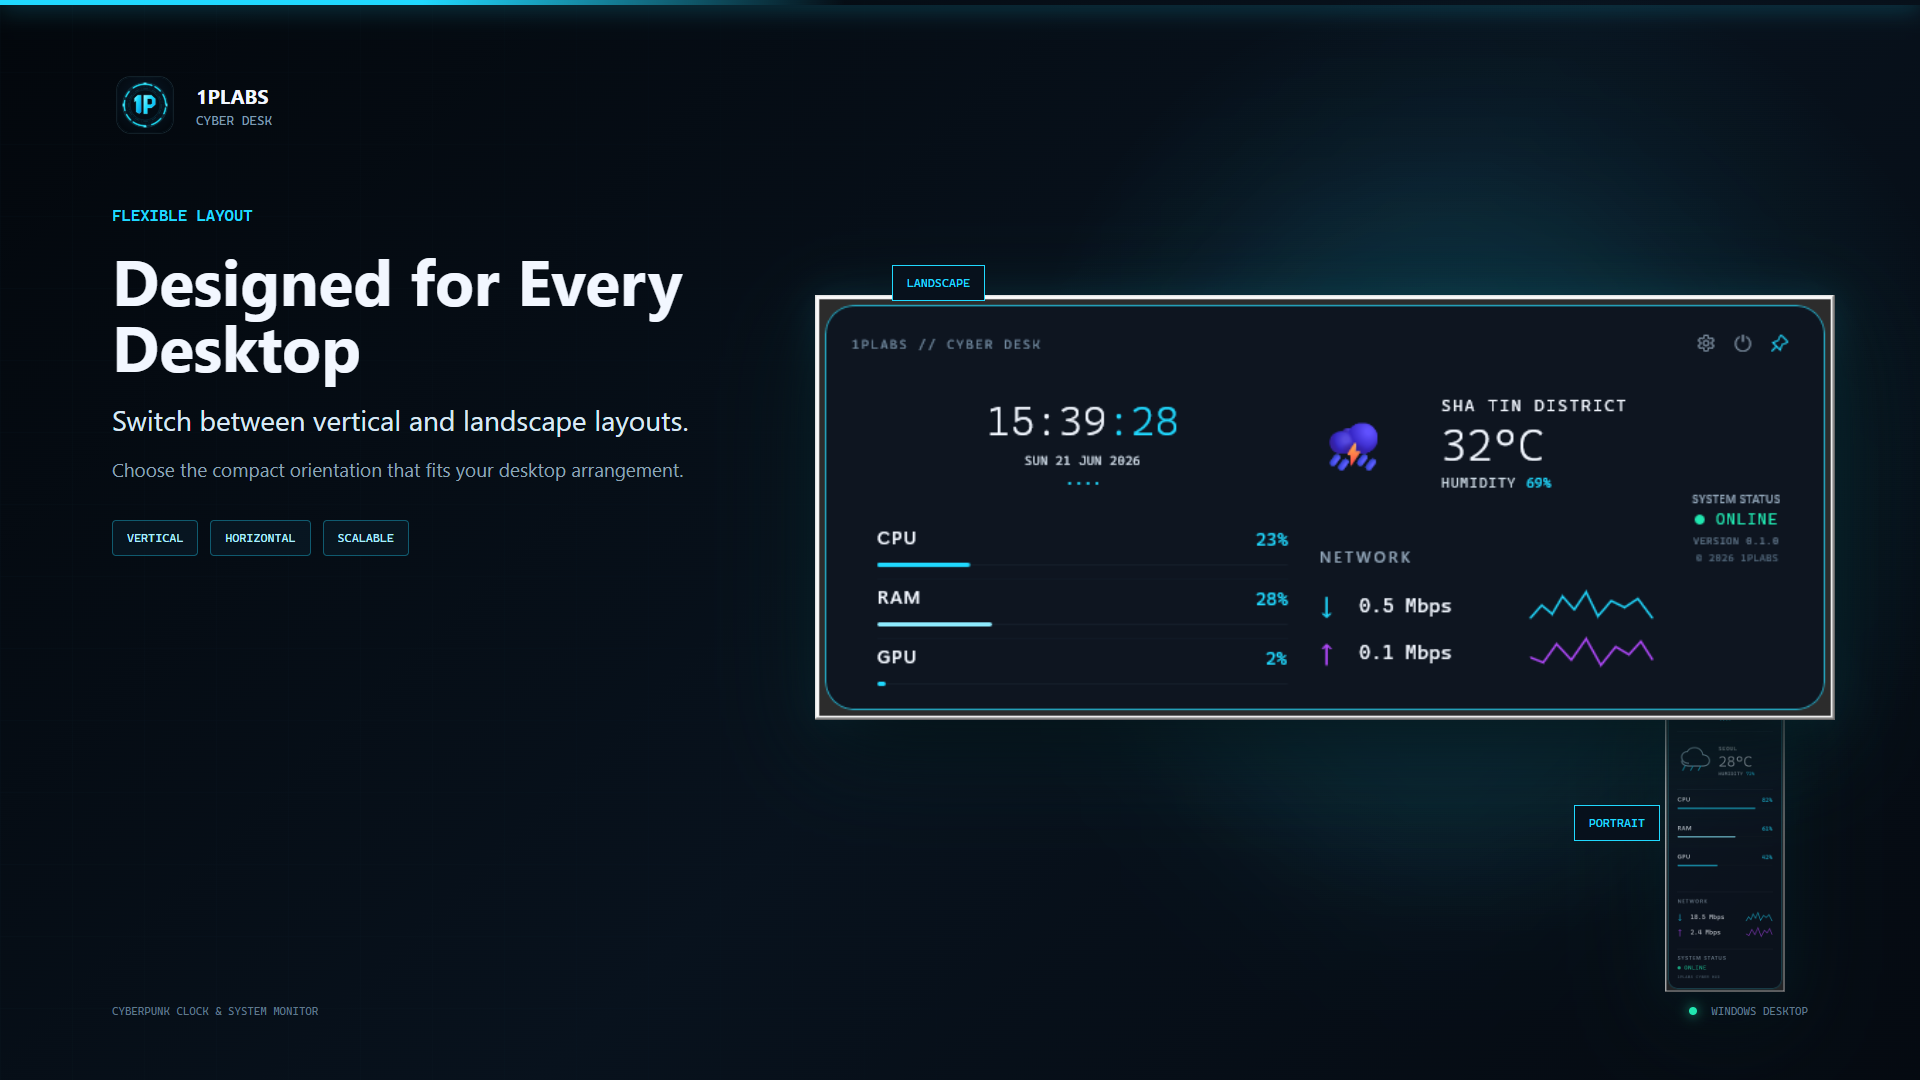Click the LANDSCAPE label

pos(938,283)
